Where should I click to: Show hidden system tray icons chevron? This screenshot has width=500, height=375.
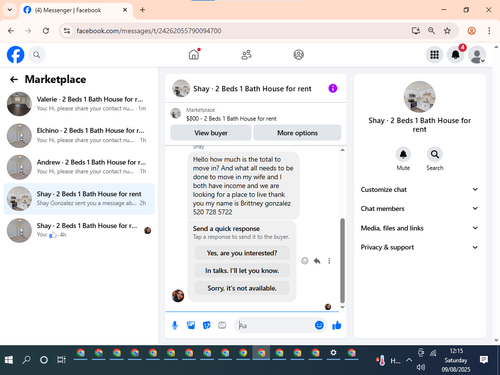click(x=409, y=360)
